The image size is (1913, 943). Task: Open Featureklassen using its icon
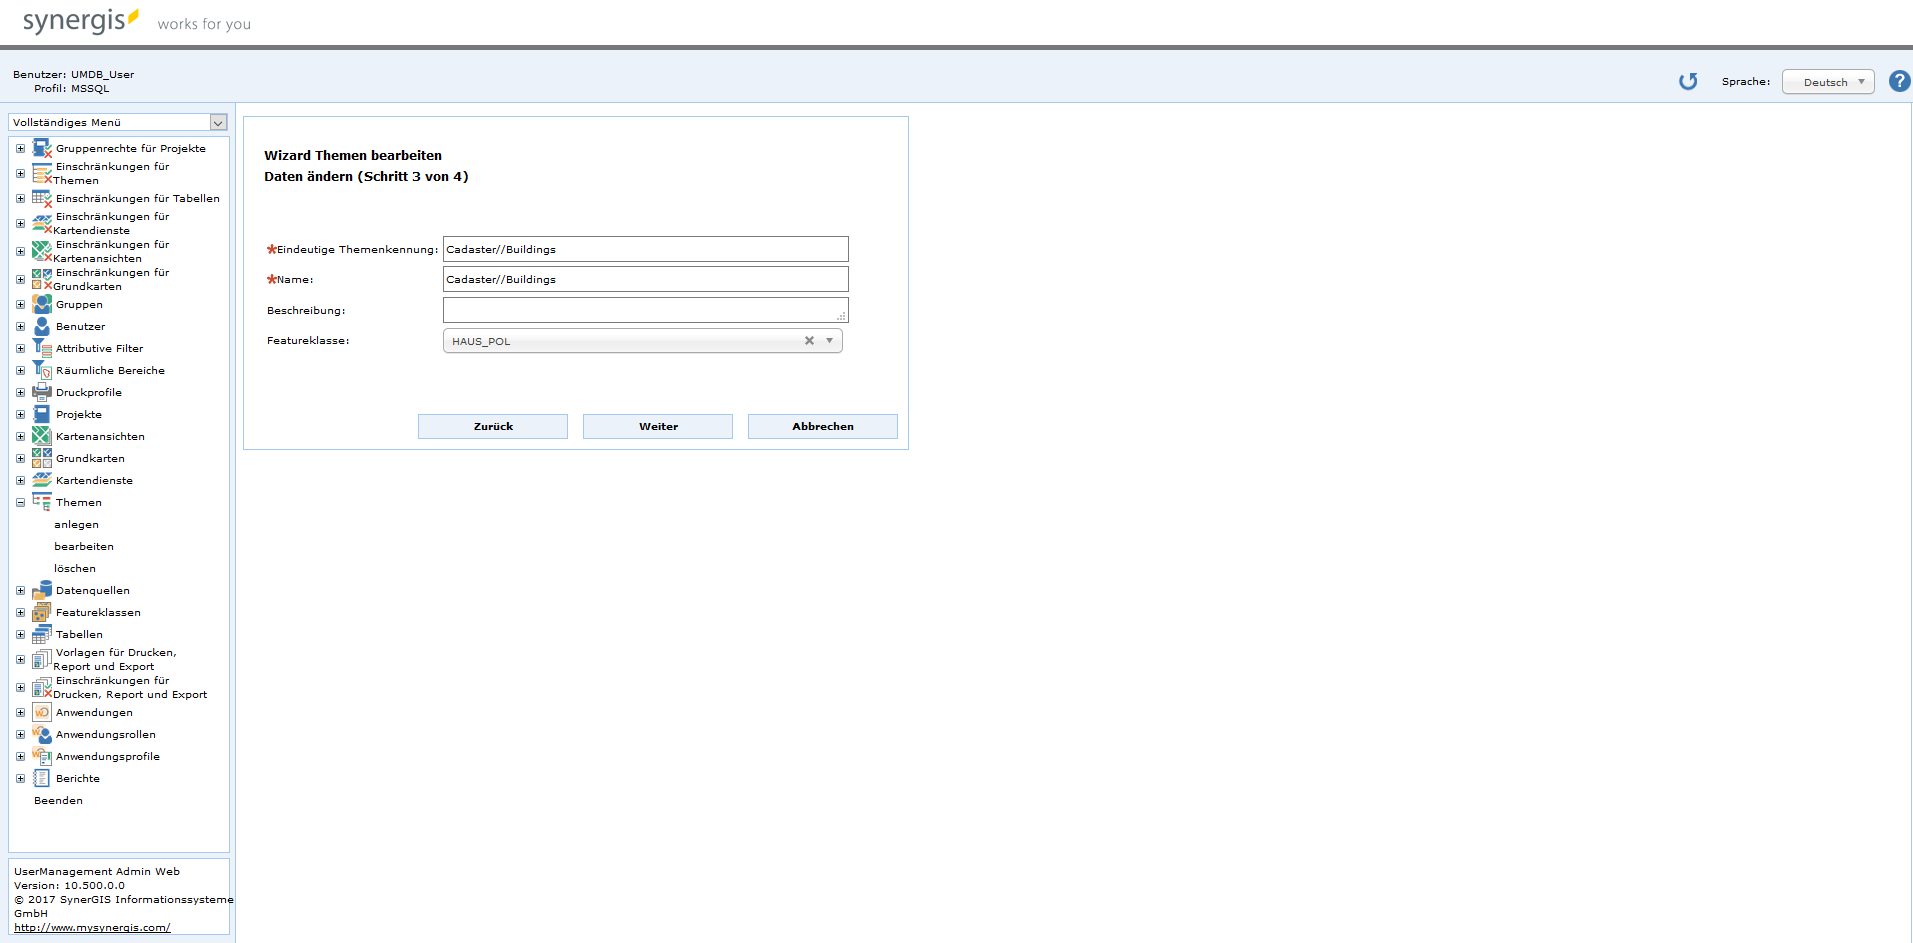coord(41,611)
